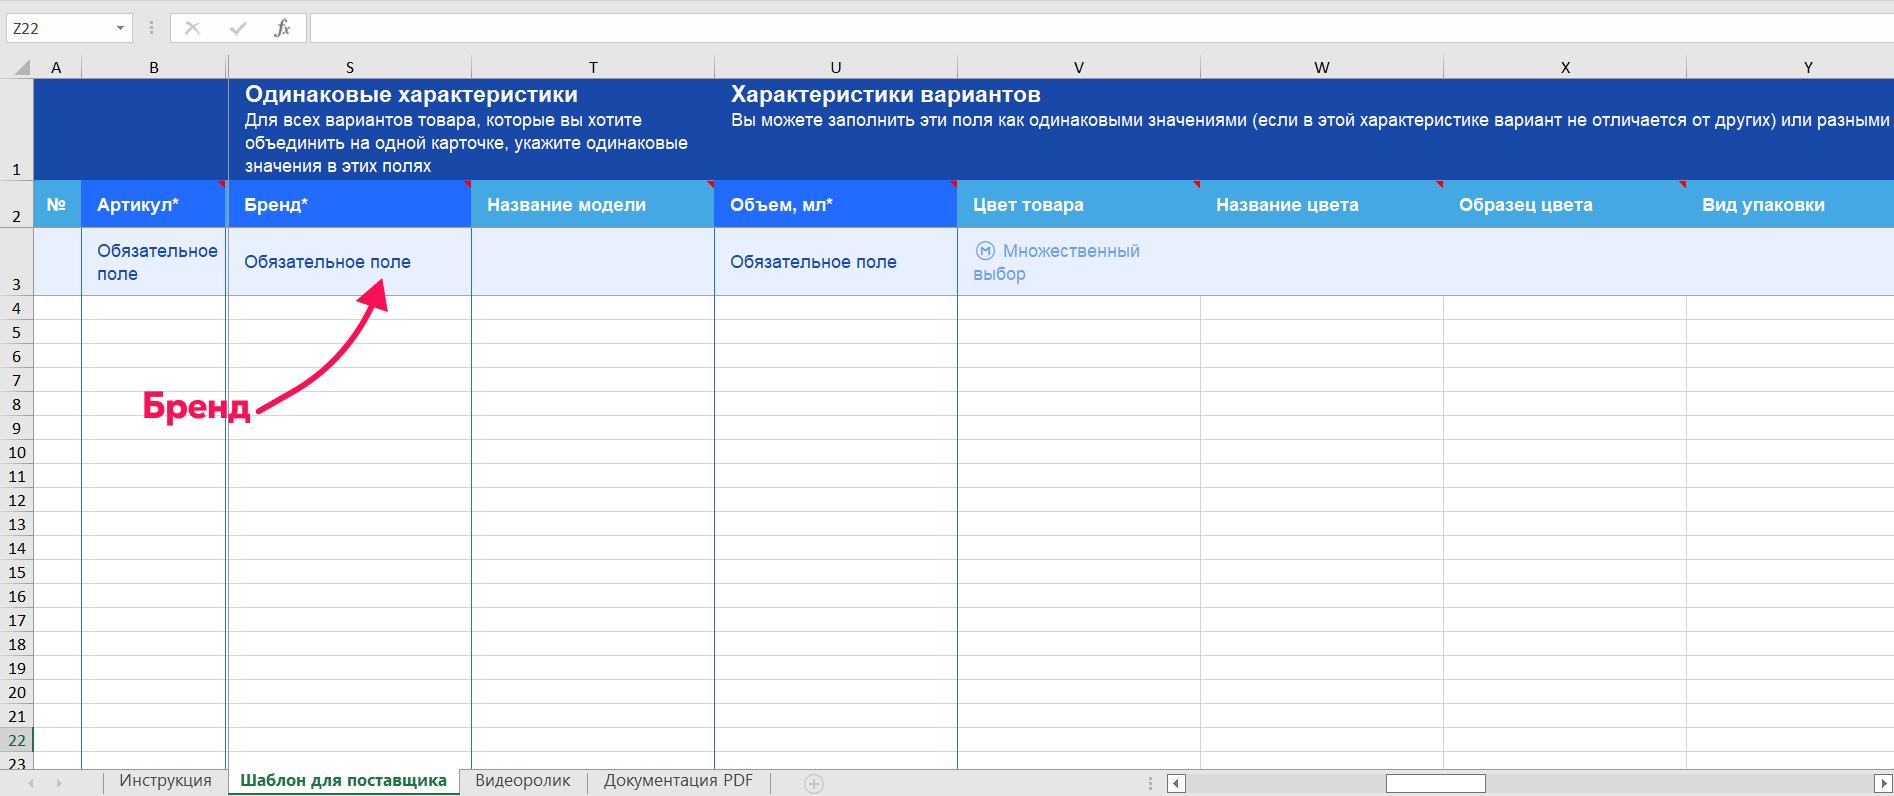Click the Insert Function fx icon

point(282,28)
